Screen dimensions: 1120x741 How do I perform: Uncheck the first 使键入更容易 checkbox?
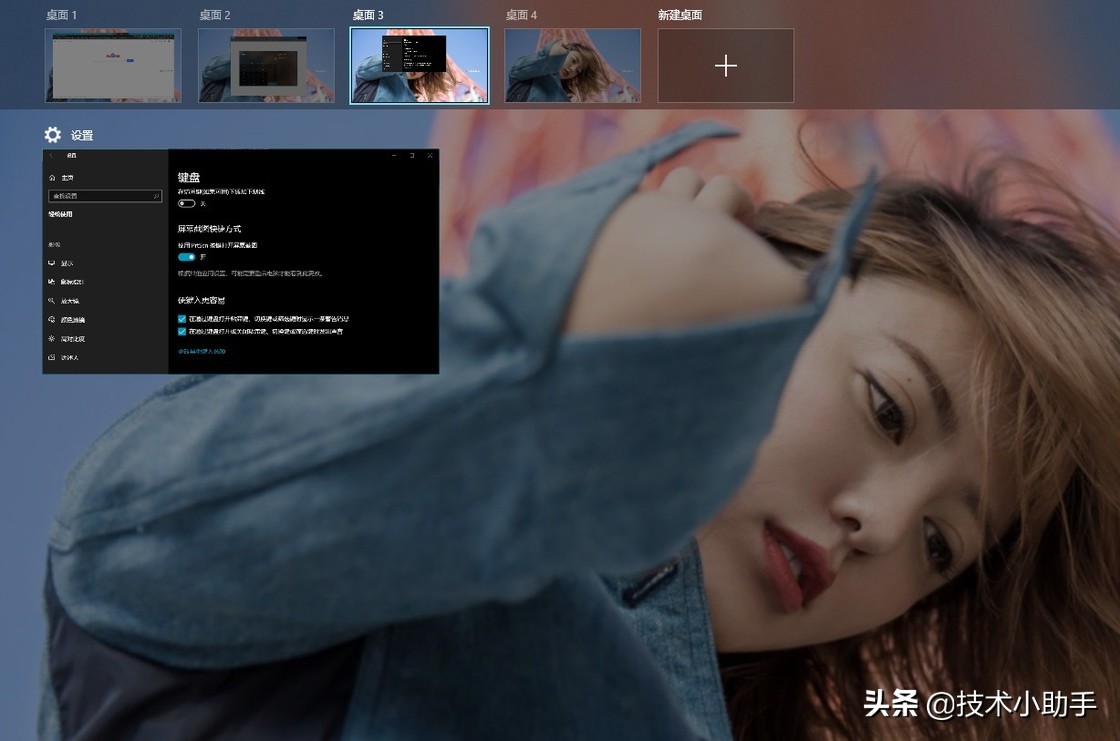click(181, 319)
